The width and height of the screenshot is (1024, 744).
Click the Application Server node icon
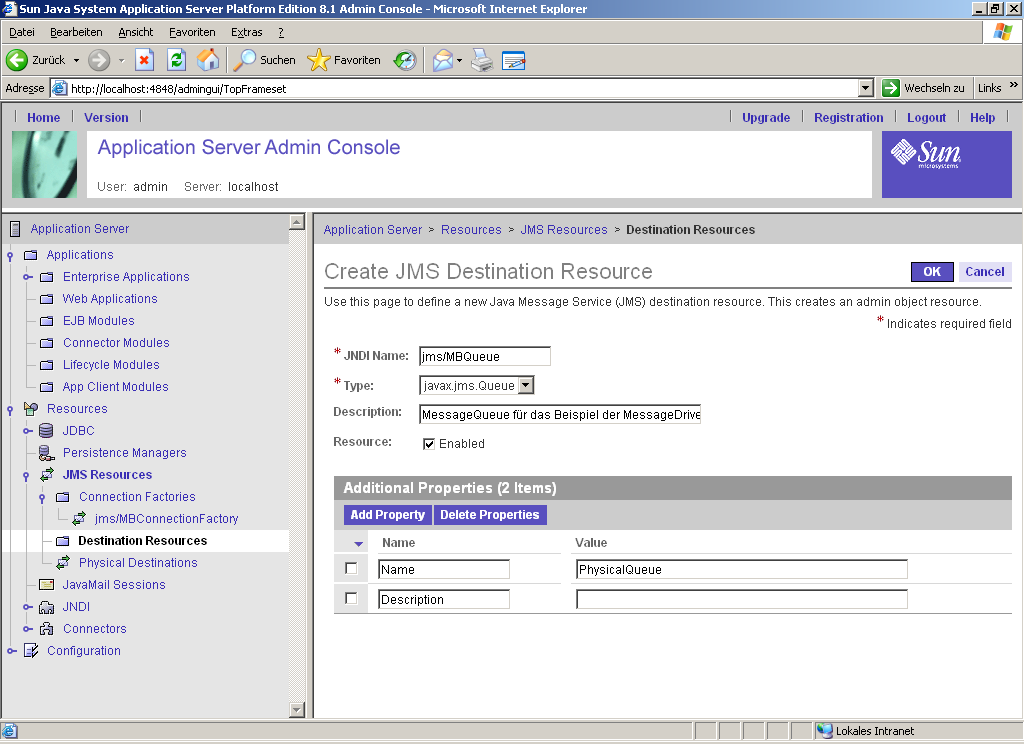pos(15,229)
